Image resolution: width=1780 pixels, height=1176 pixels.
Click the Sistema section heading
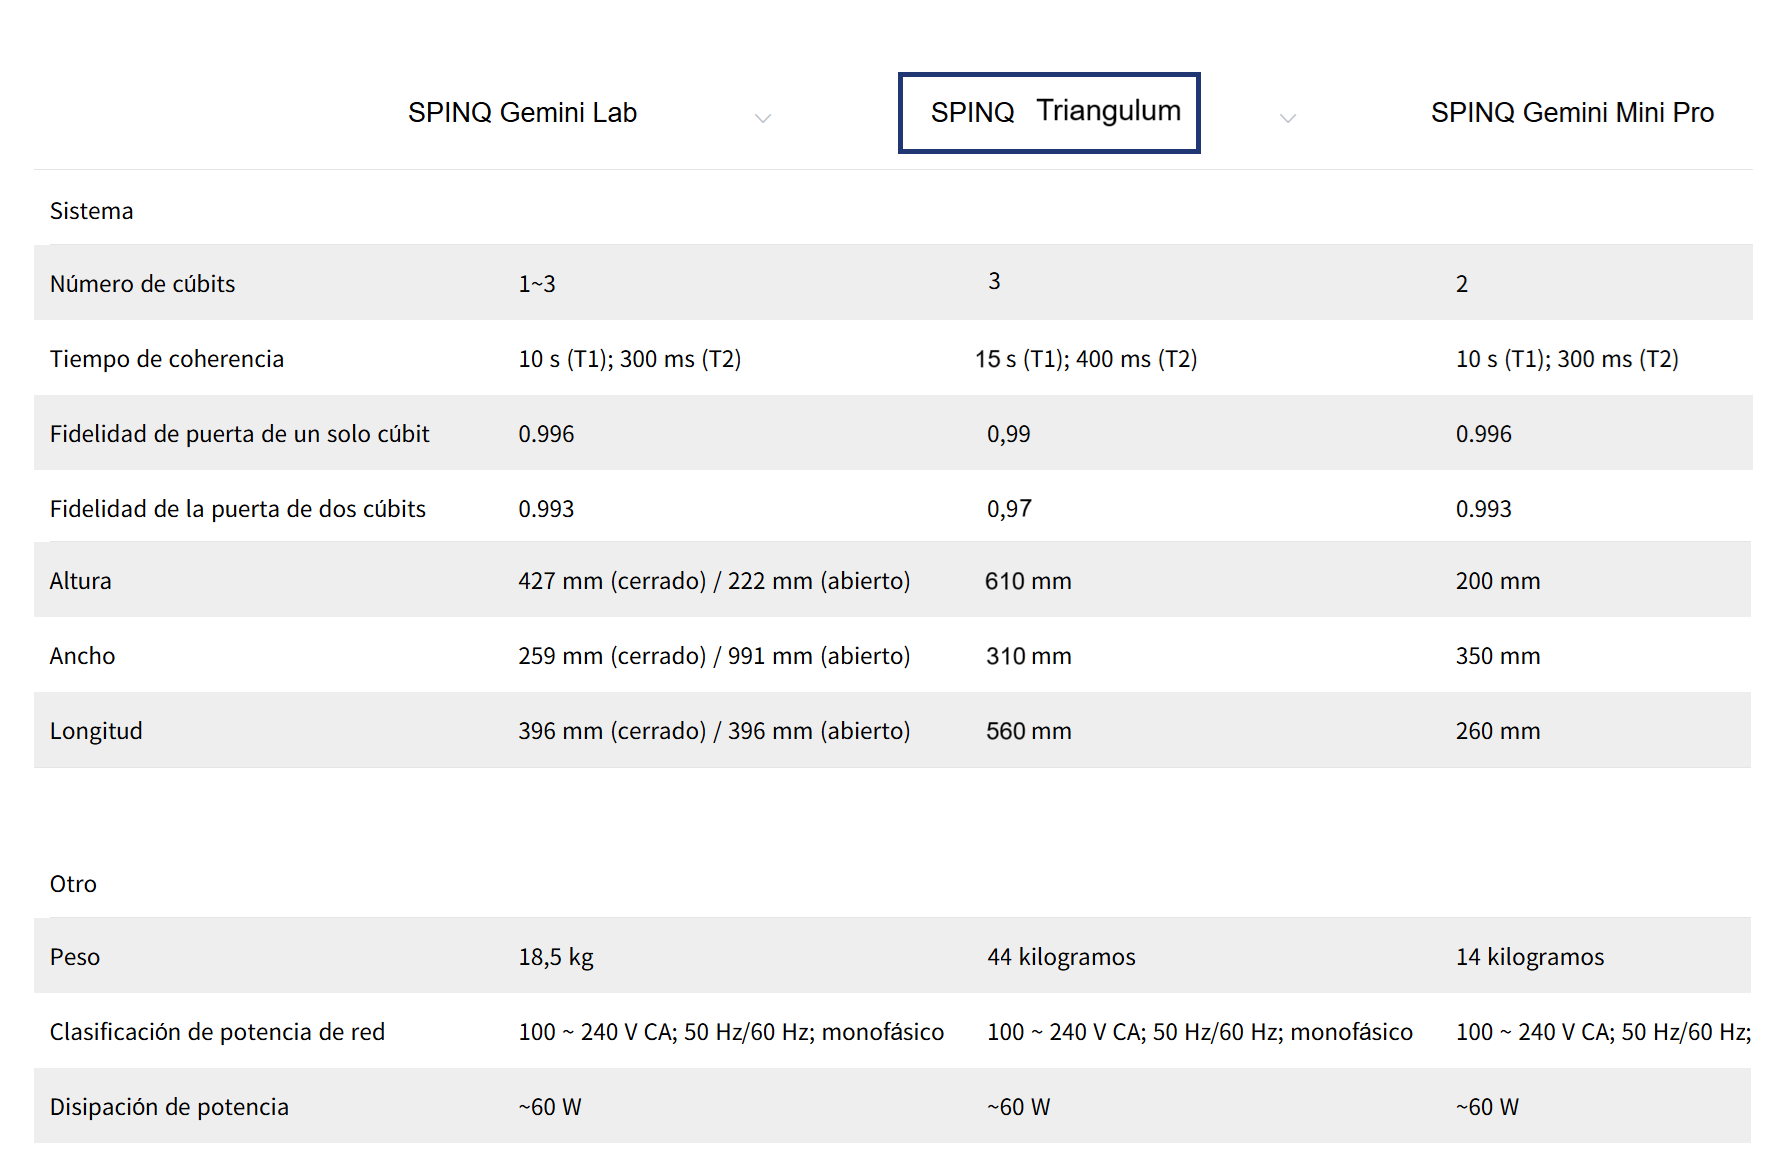92,211
